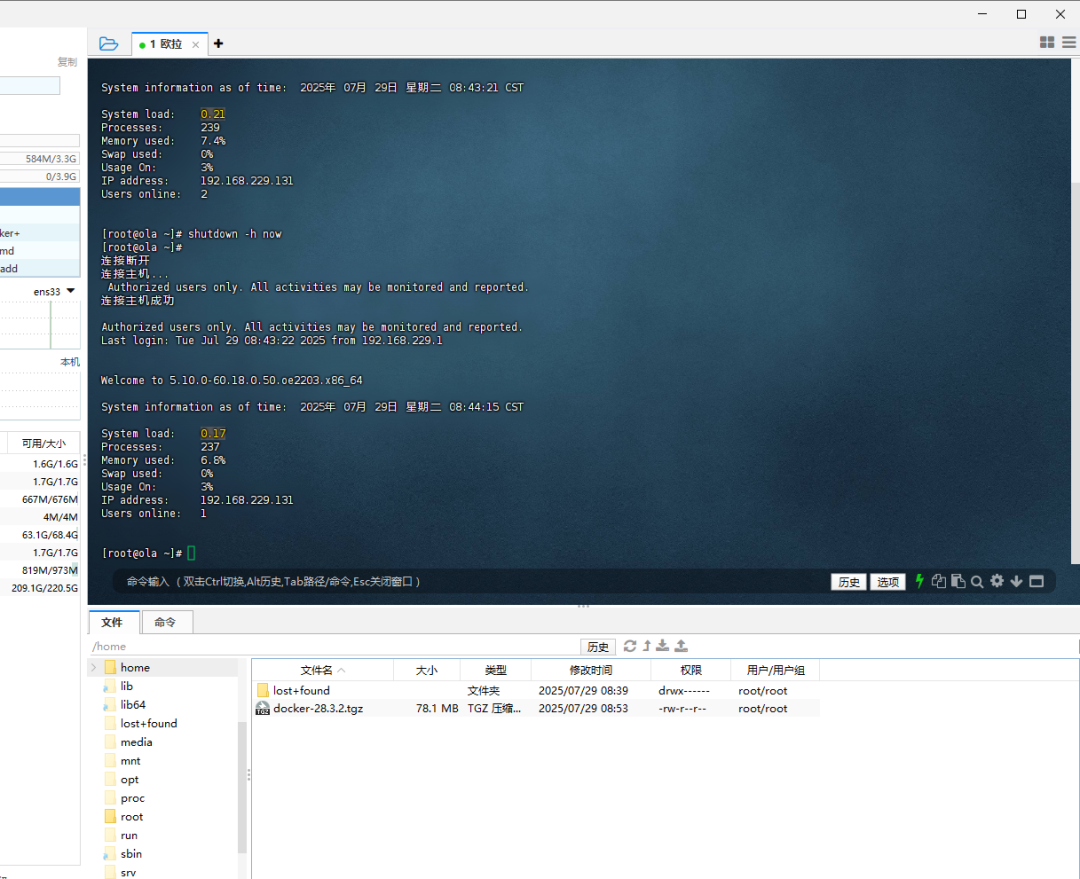Image resolution: width=1080 pixels, height=879 pixels.
Task: Select the run folder in the tree
Action: [121, 835]
